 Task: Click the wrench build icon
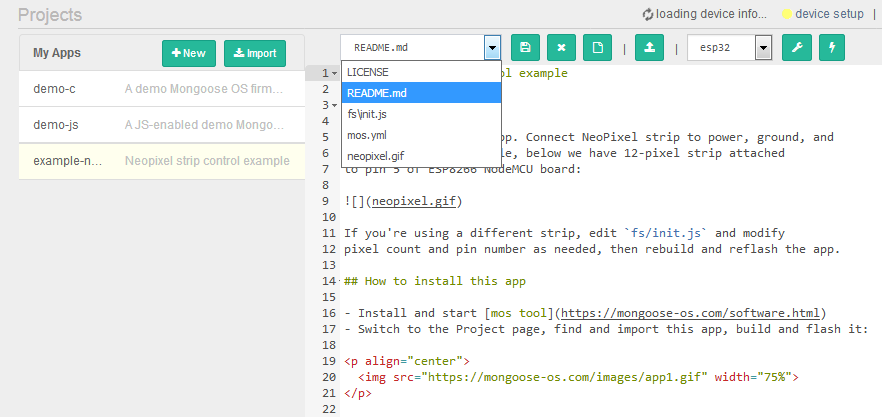point(796,48)
